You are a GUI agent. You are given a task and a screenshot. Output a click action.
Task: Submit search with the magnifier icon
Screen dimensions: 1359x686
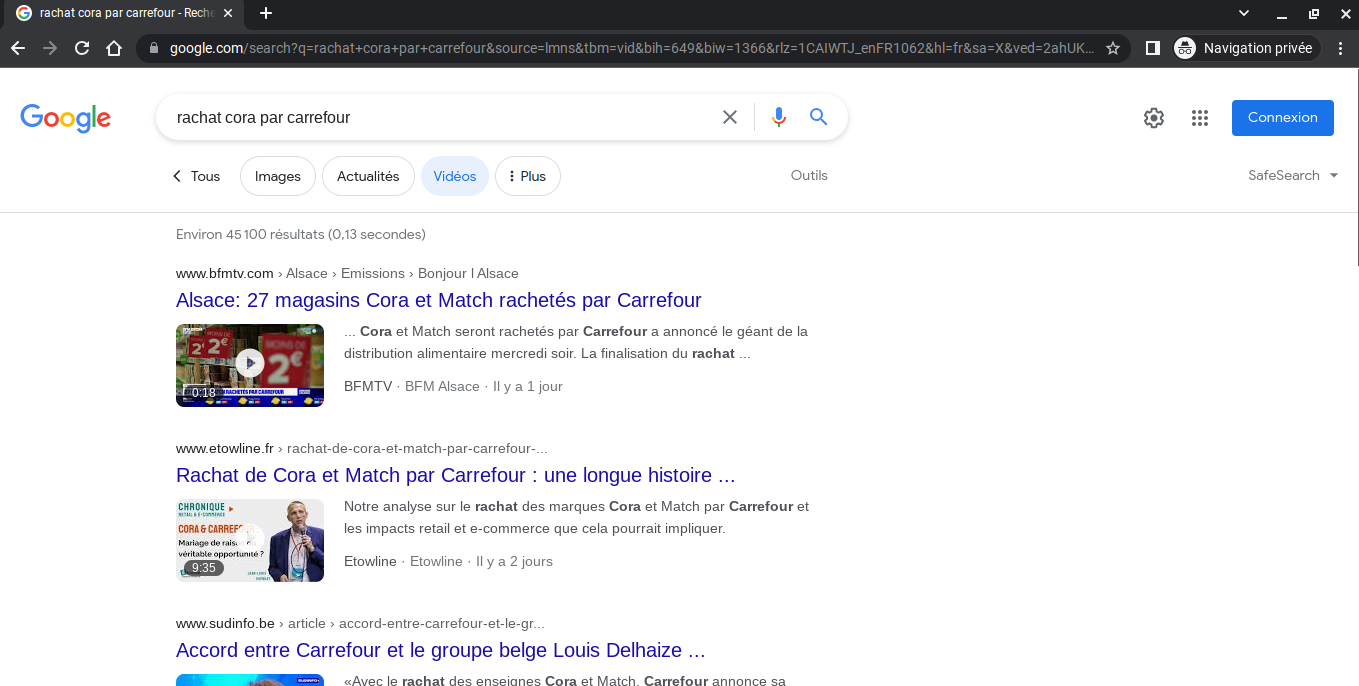point(819,117)
